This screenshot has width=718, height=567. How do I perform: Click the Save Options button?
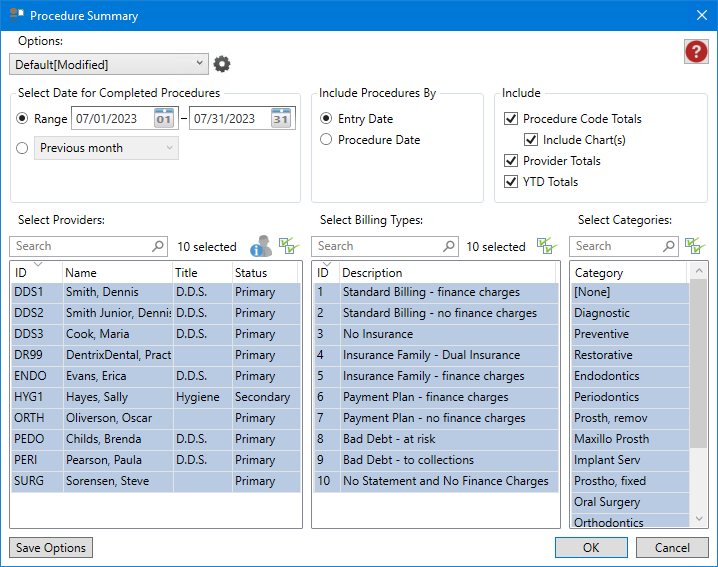coord(51,548)
